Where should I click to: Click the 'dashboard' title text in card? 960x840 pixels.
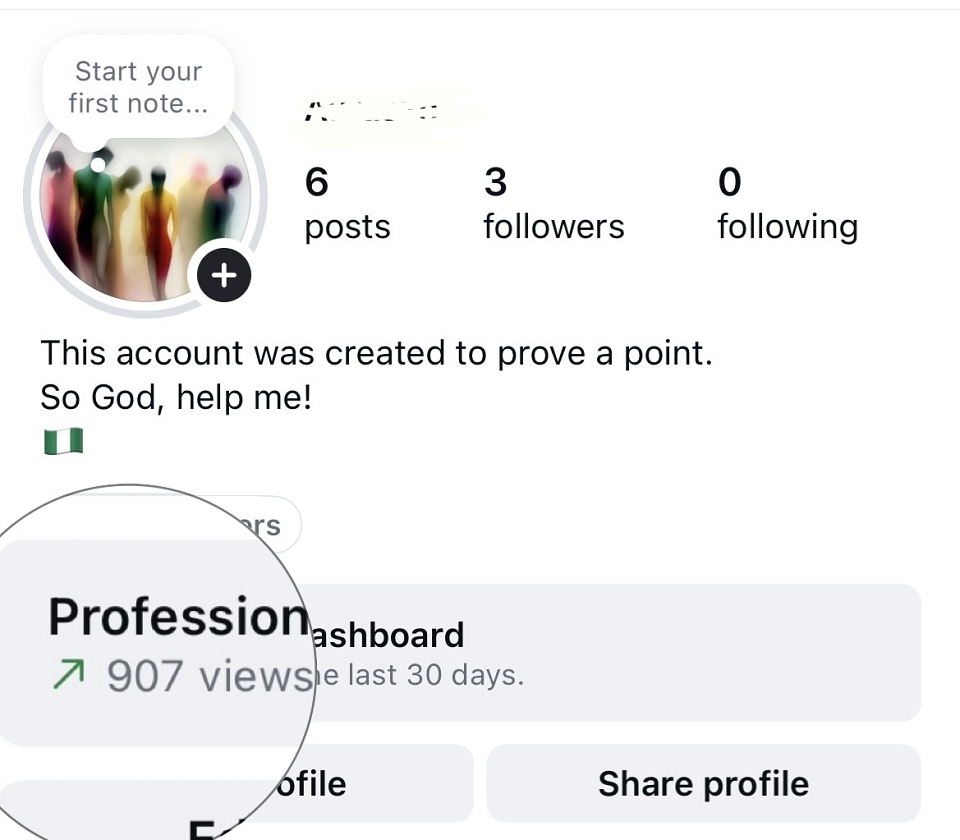coord(388,635)
